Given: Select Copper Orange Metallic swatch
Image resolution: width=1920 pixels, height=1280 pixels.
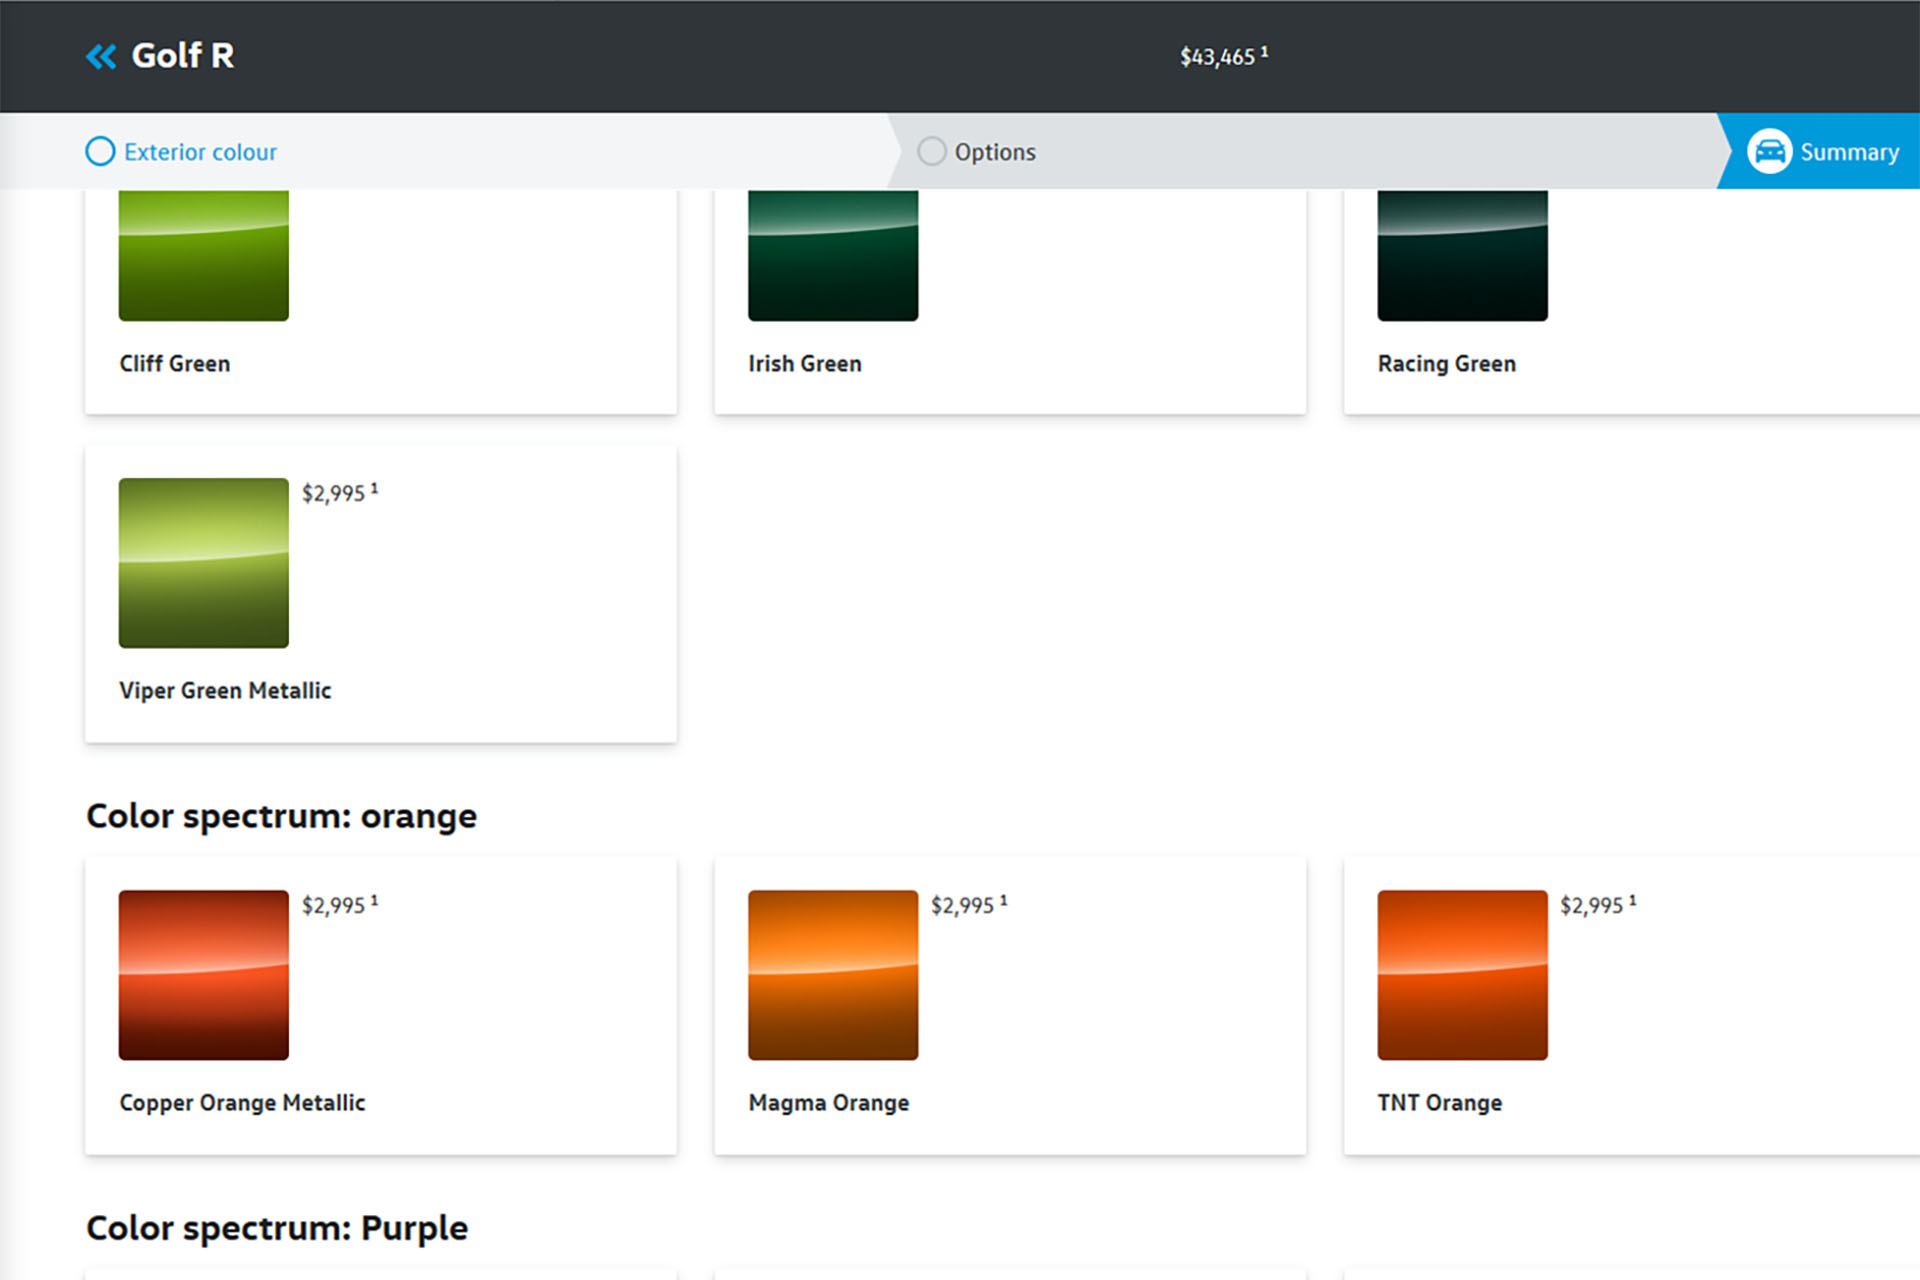Looking at the screenshot, I should [x=203, y=975].
